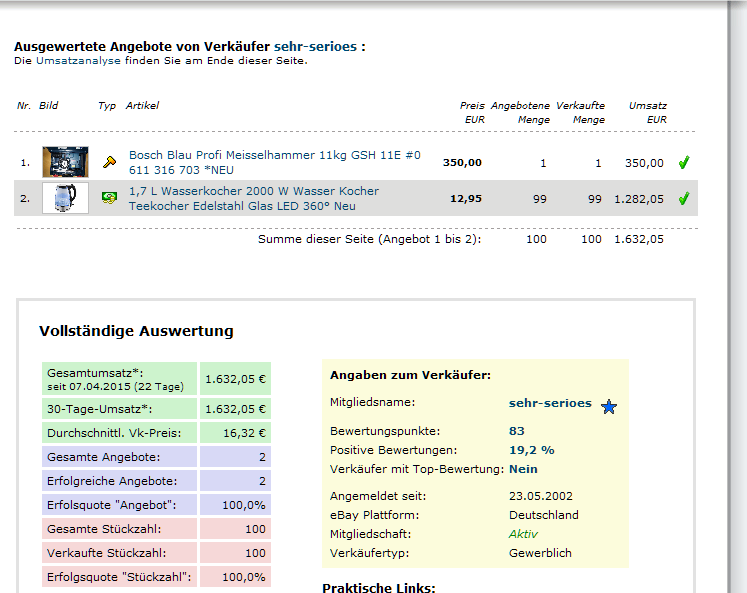Click the Praktische Links heading
747x593 pixels.
[379, 587]
